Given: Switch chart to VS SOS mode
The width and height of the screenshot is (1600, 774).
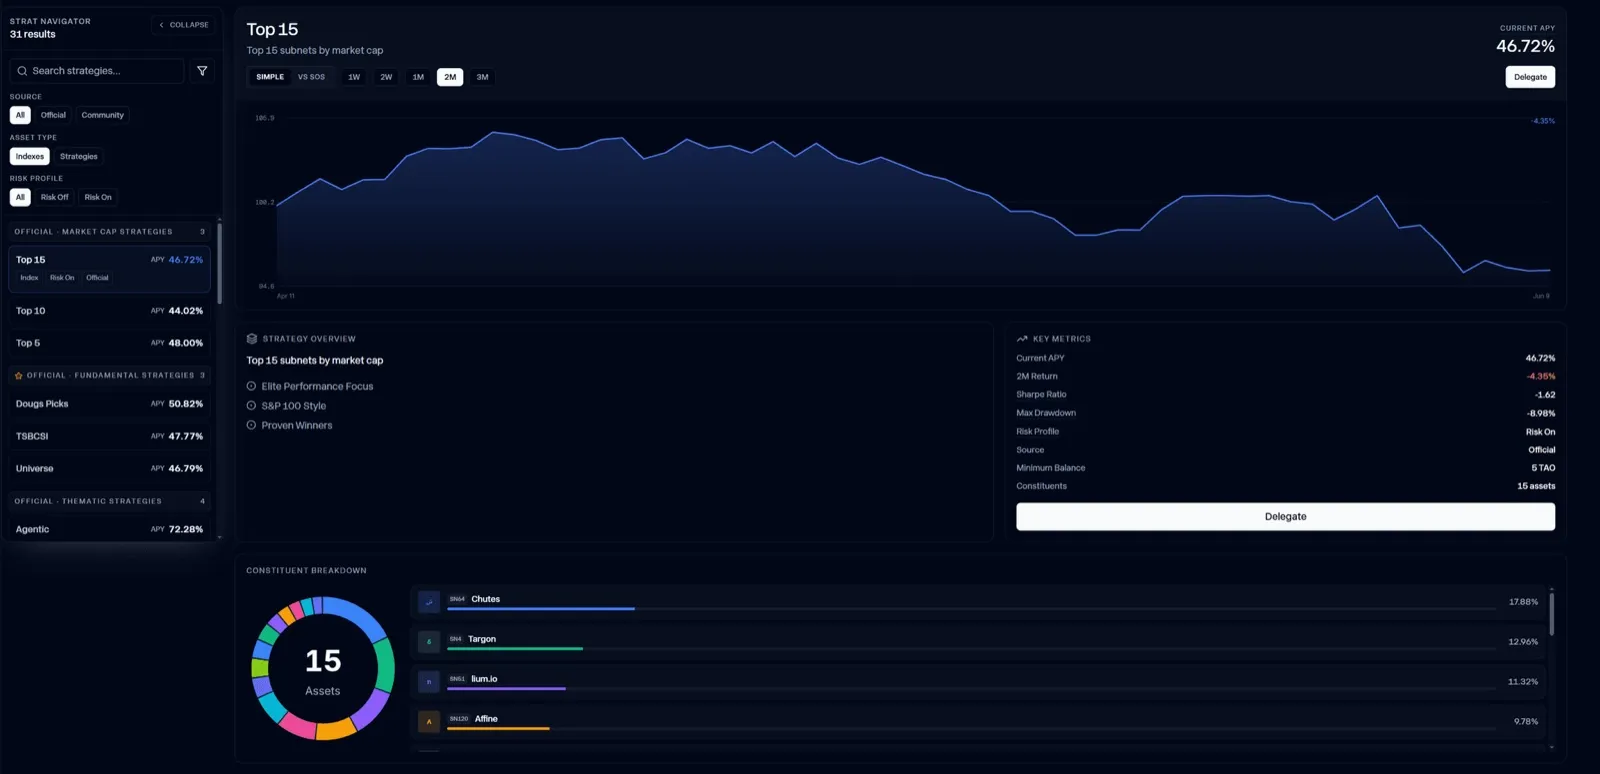Looking at the screenshot, I should [x=311, y=77].
